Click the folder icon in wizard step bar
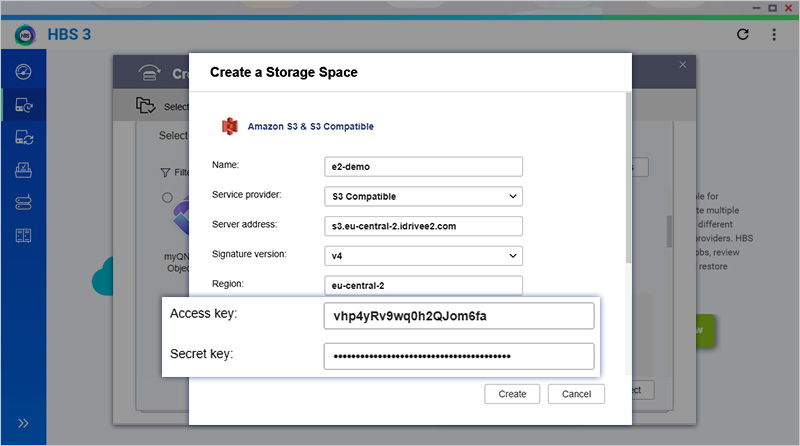800x446 pixels. [x=145, y=105]
